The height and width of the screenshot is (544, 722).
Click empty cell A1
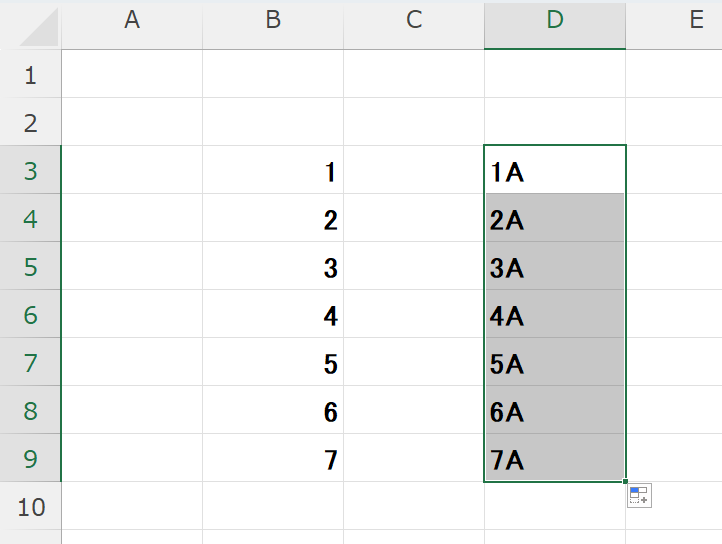click(x=132, y=75)
